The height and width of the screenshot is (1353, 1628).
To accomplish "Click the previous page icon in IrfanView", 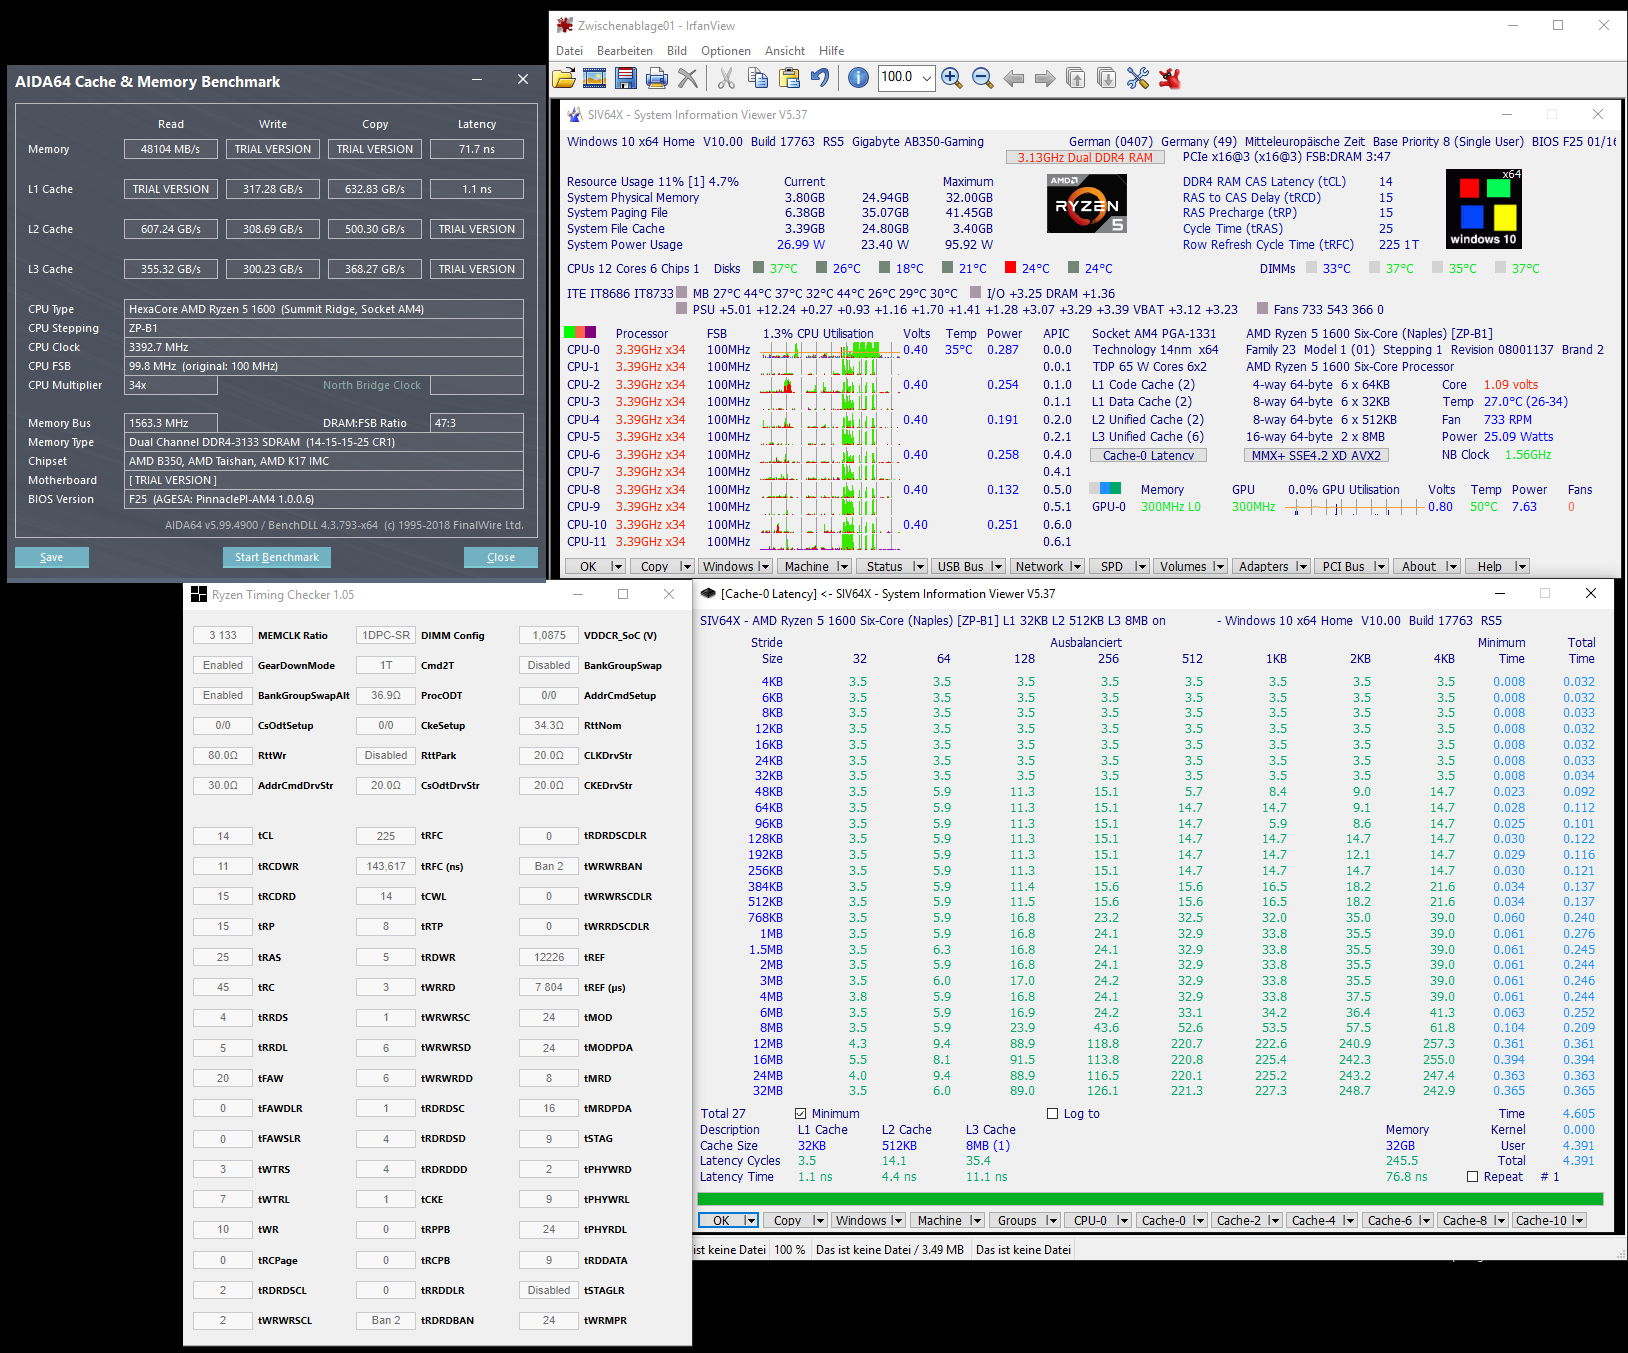I will pyautogui.click(x=1076, y=78).
